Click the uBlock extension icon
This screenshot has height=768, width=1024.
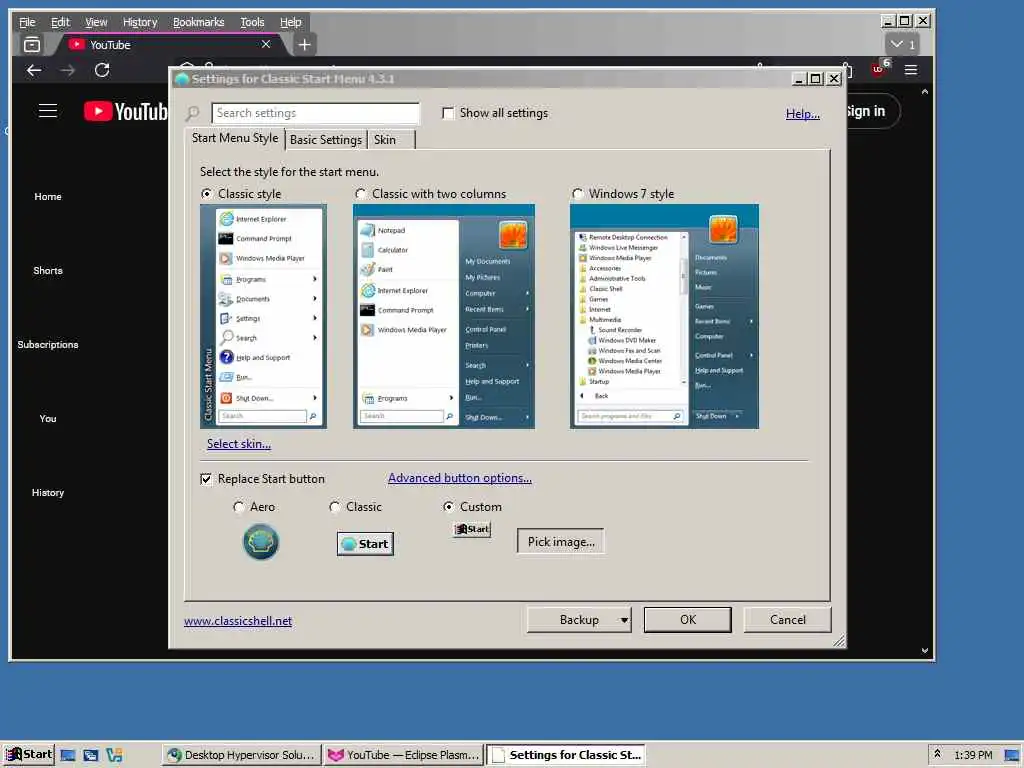pos(879,69)
